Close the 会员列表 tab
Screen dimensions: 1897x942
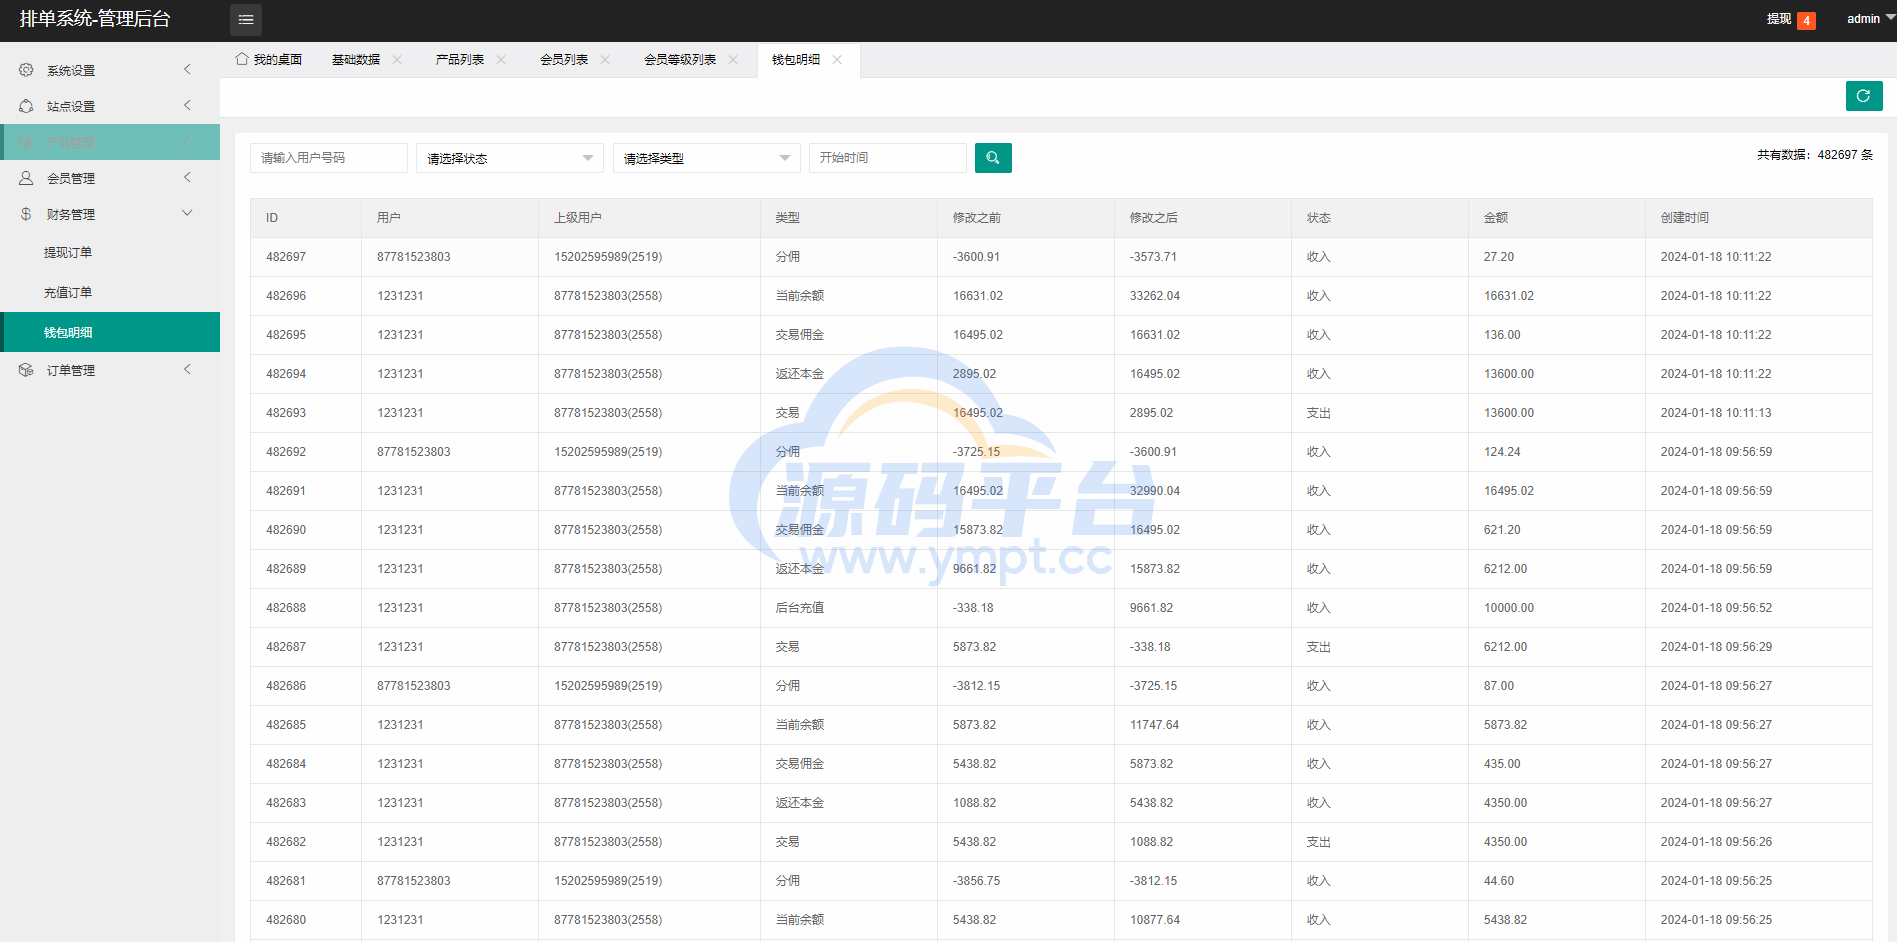(605, 60)
